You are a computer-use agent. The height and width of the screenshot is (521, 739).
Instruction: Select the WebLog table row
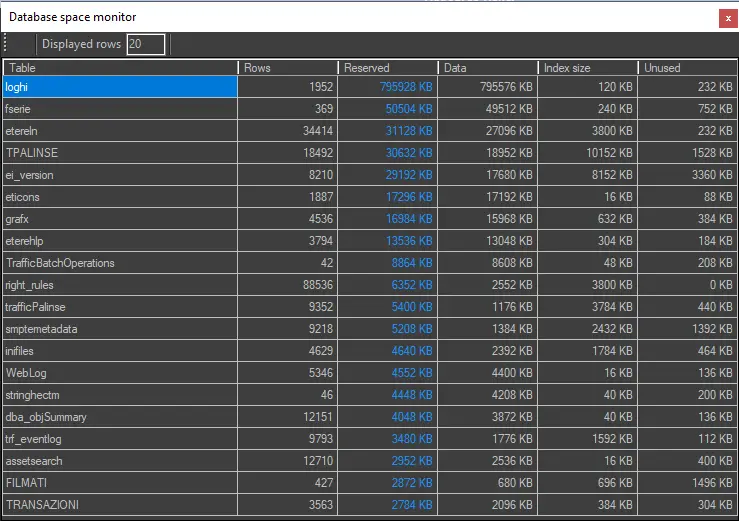click(120, 373)
